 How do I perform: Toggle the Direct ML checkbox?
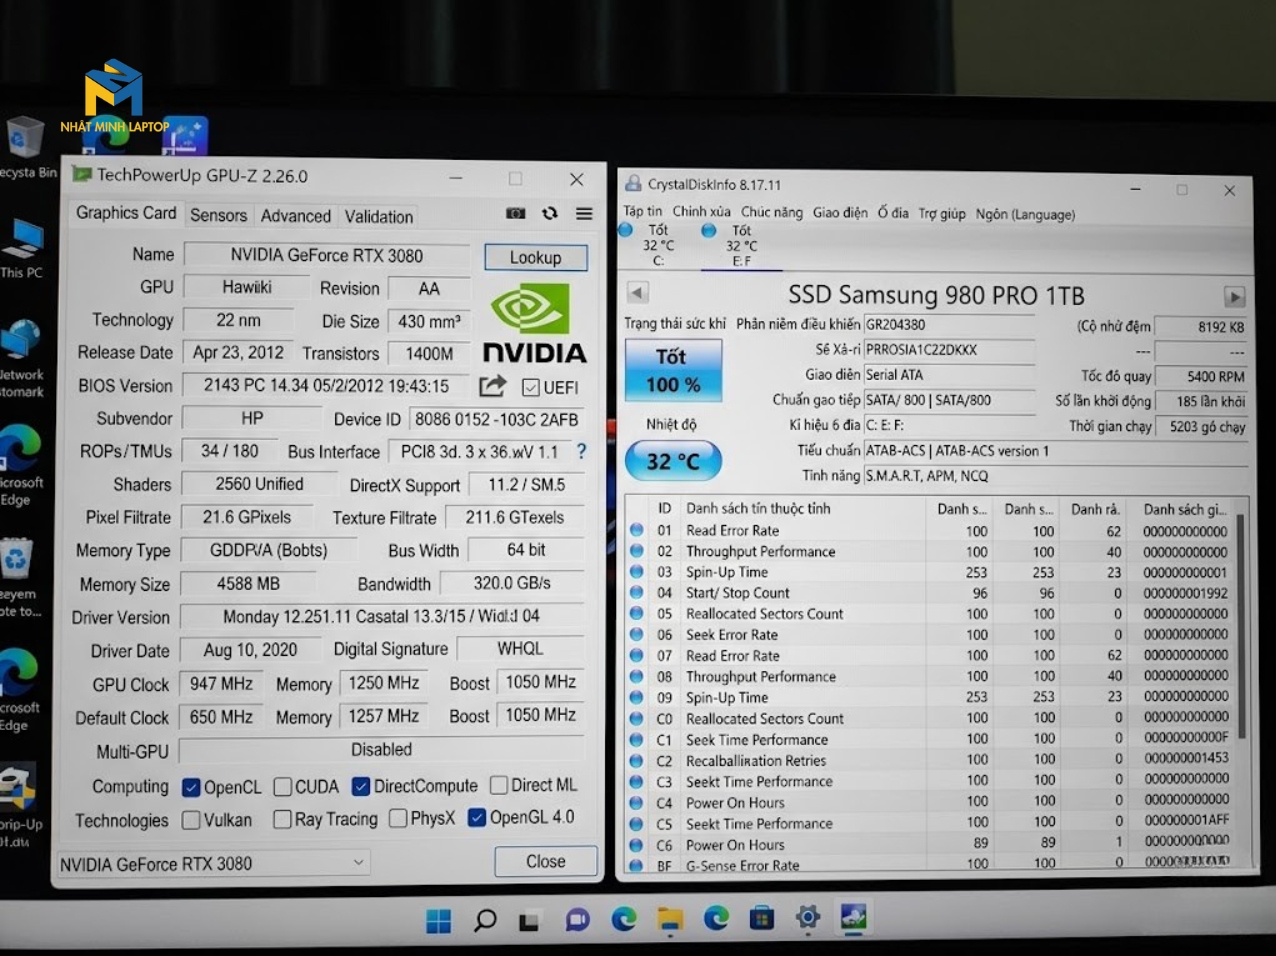pyautogui.click(x=499, y=785)
